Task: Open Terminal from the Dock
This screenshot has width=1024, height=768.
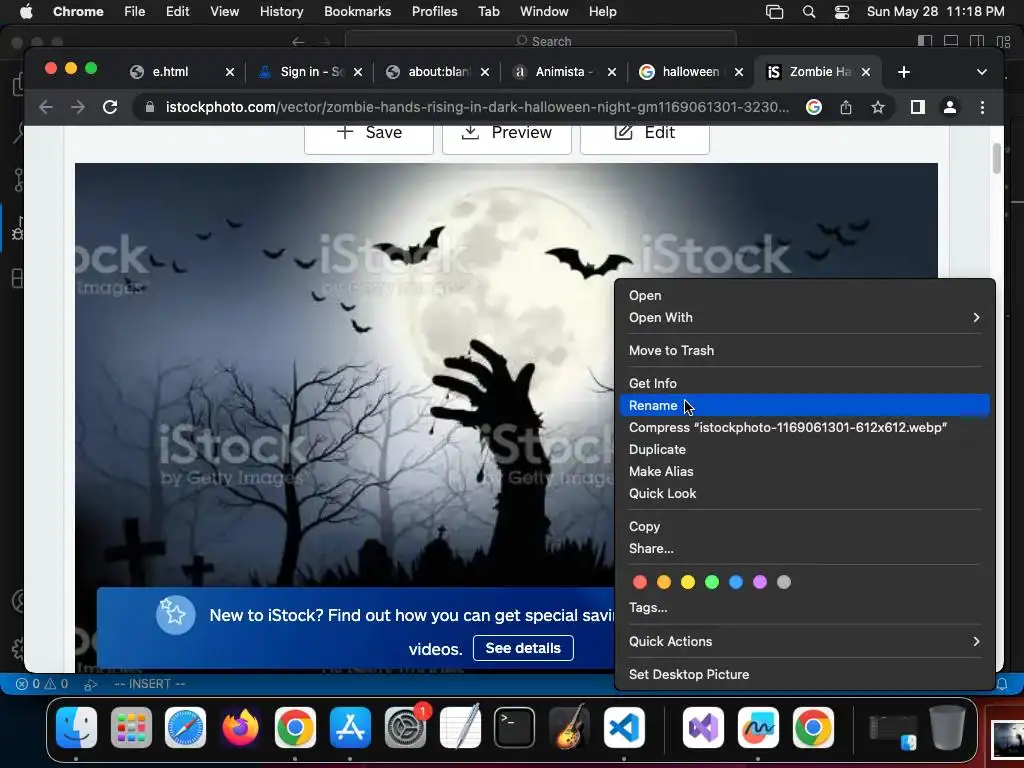Action: pos(515,727)
